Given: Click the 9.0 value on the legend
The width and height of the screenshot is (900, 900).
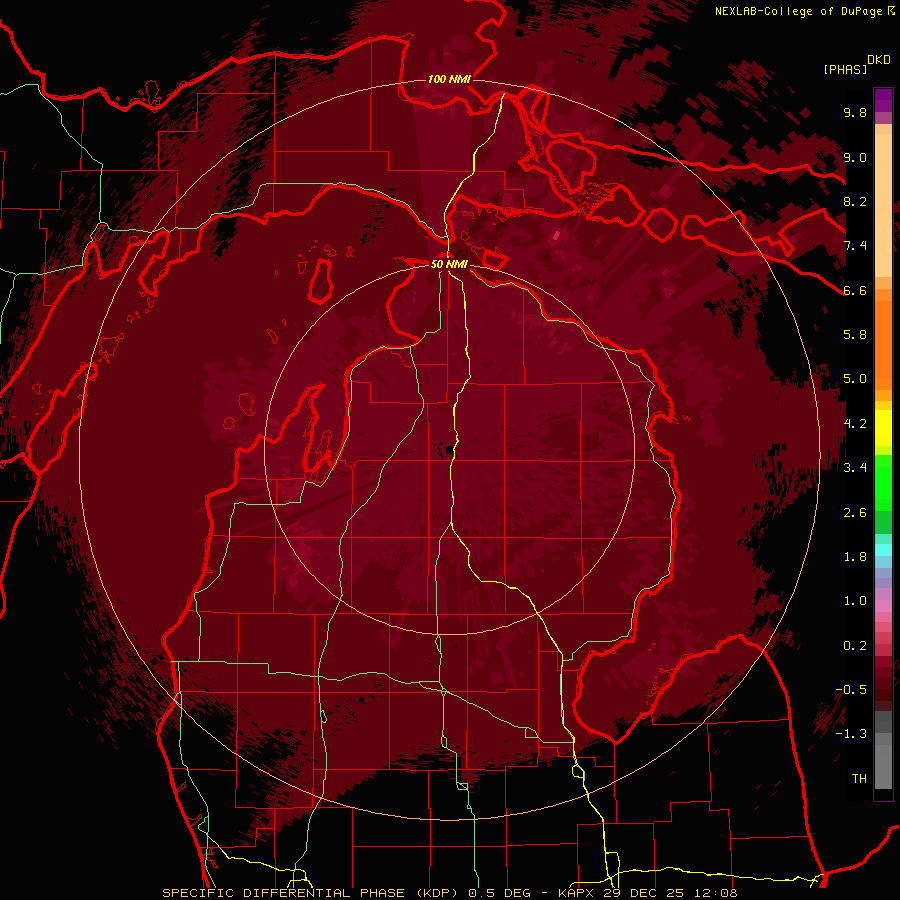Looking at the screenshot, I should tap(855, 157).
